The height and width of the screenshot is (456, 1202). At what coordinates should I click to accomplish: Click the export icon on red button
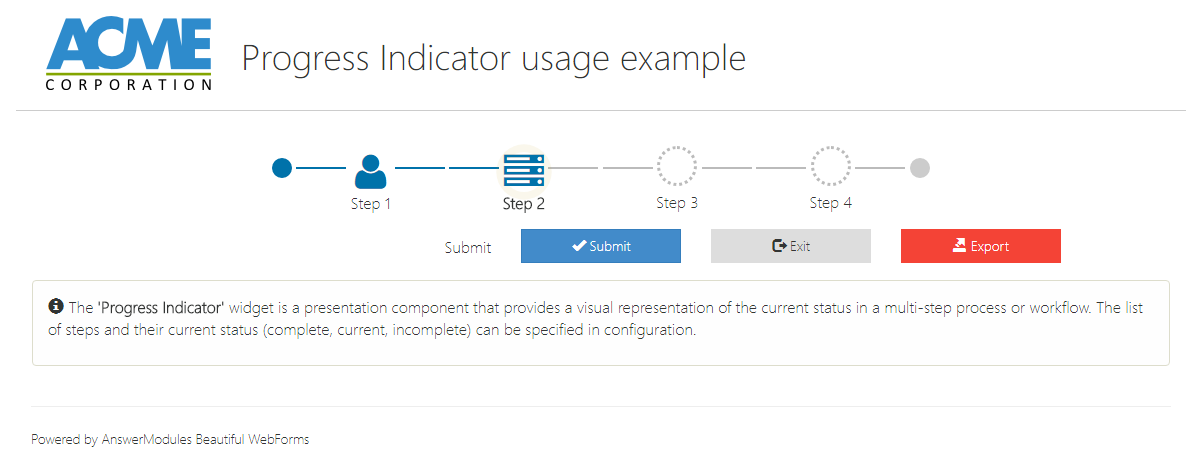[958, 246]
